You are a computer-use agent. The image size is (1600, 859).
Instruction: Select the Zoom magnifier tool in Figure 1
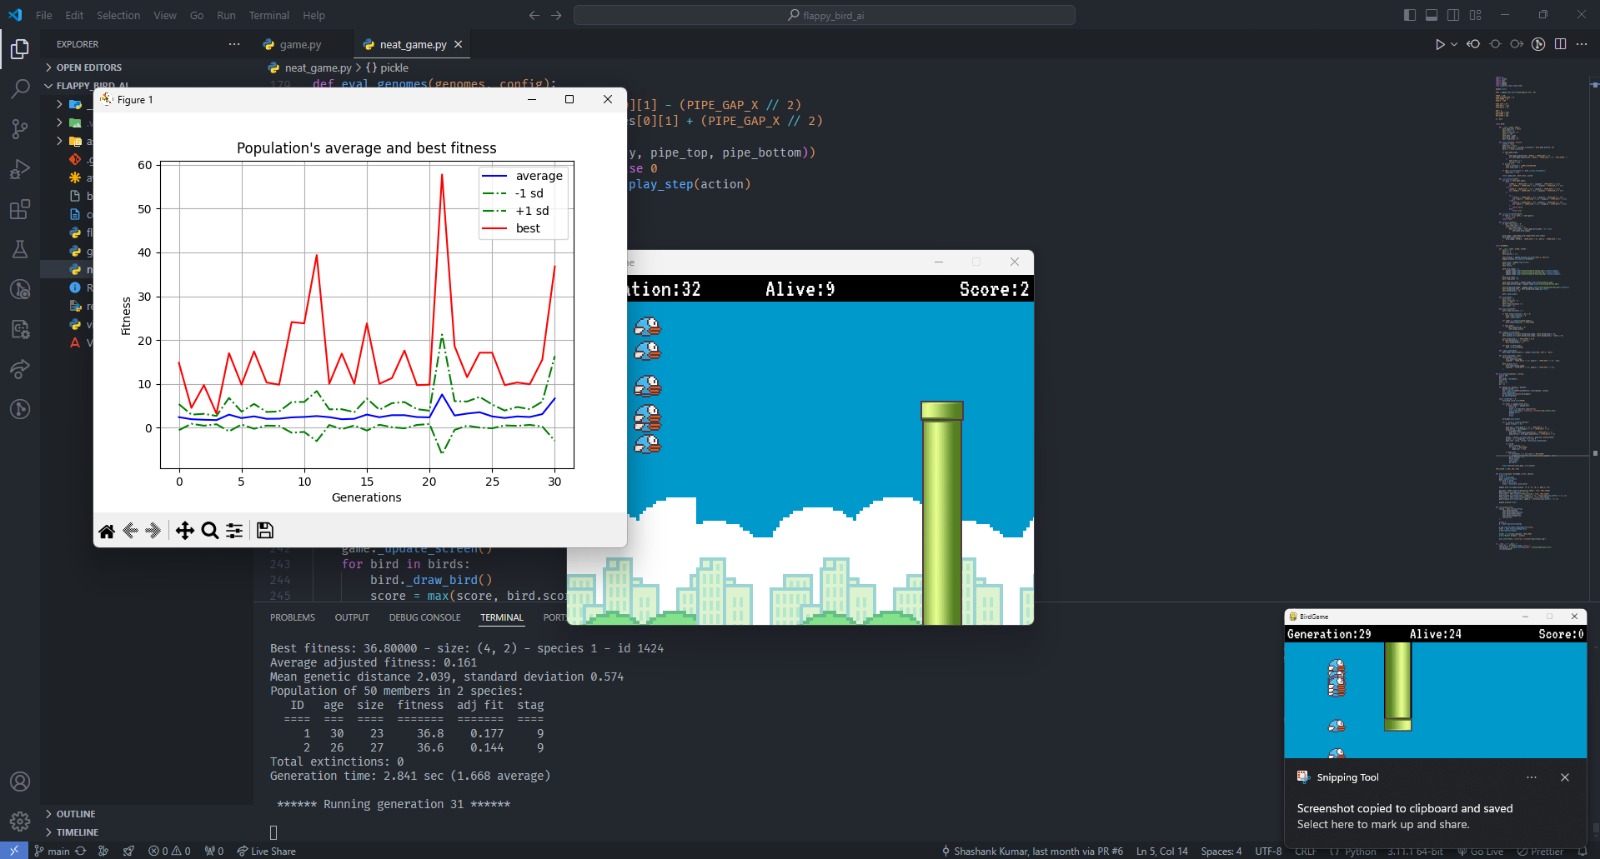(210, 531)
